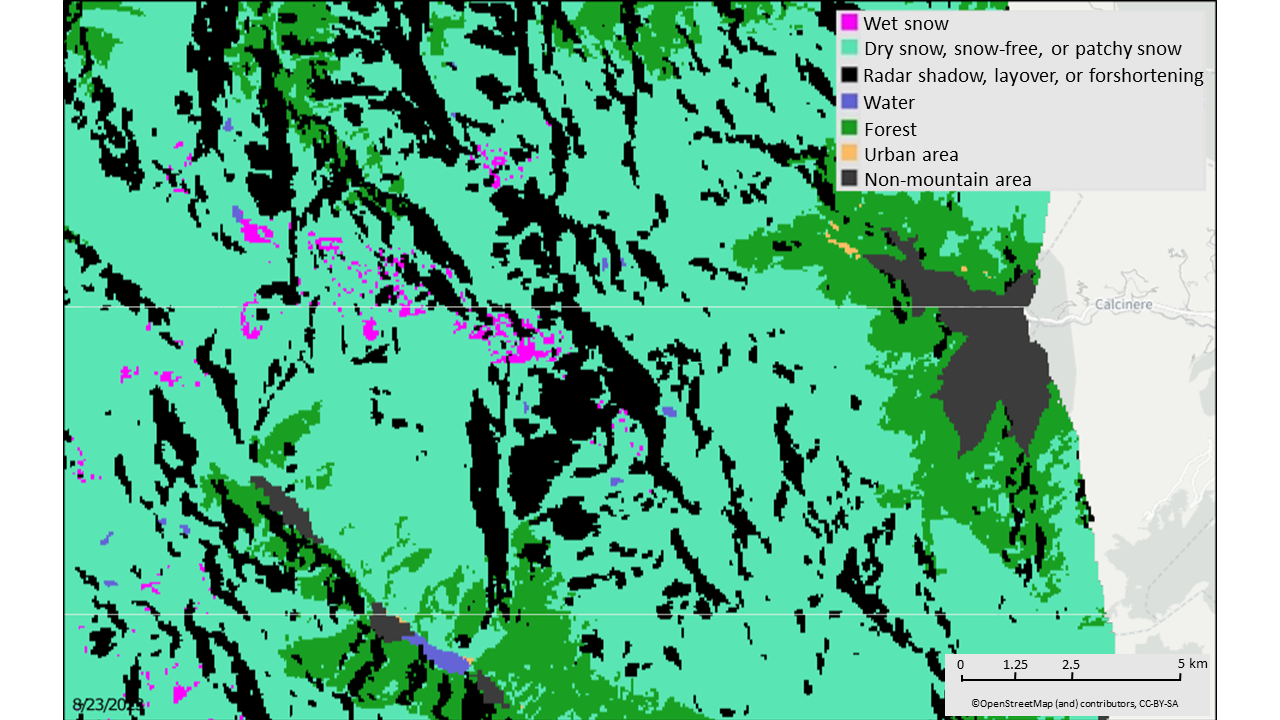Click the magenta Wet snow legend square
This screenshot has height=720, width=1280.
tap(848, 22)
